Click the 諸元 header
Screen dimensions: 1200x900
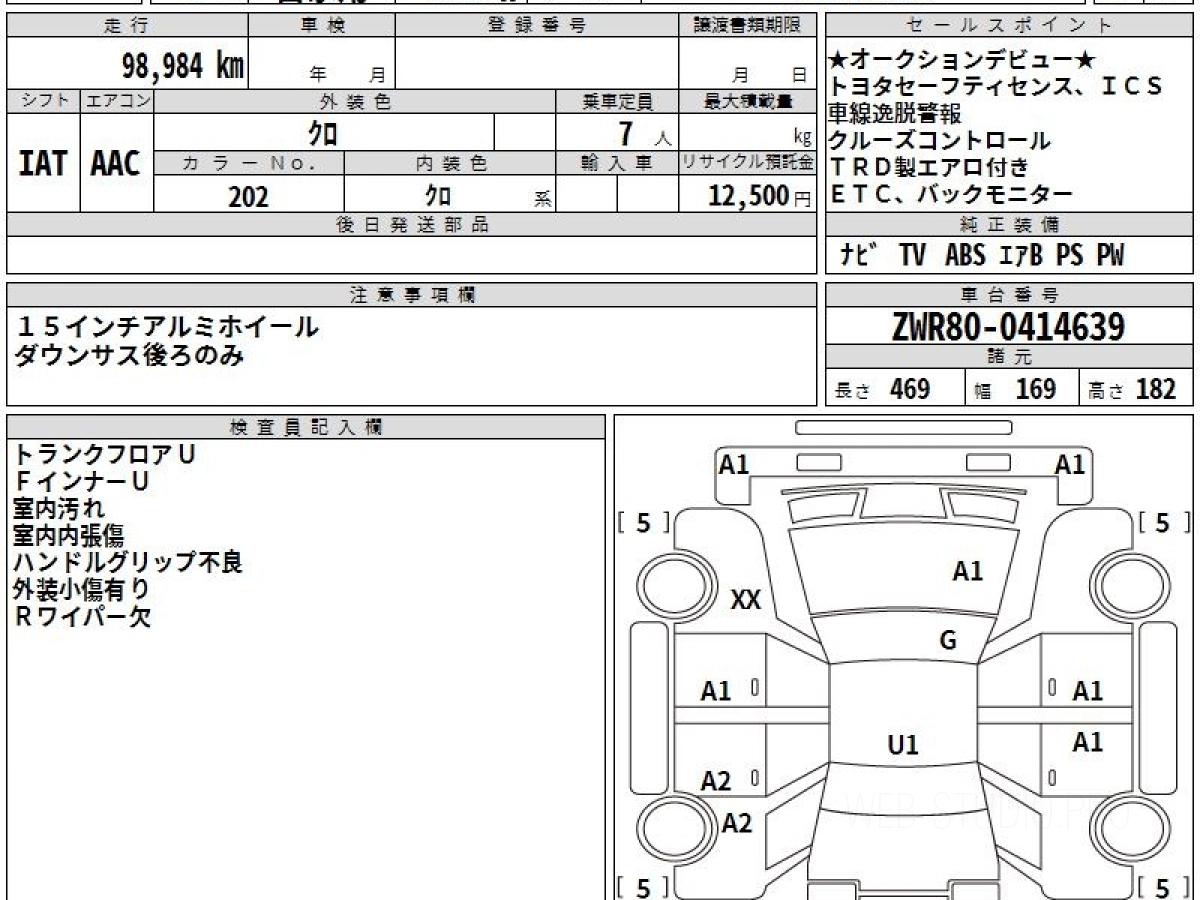pos(1010,357)
